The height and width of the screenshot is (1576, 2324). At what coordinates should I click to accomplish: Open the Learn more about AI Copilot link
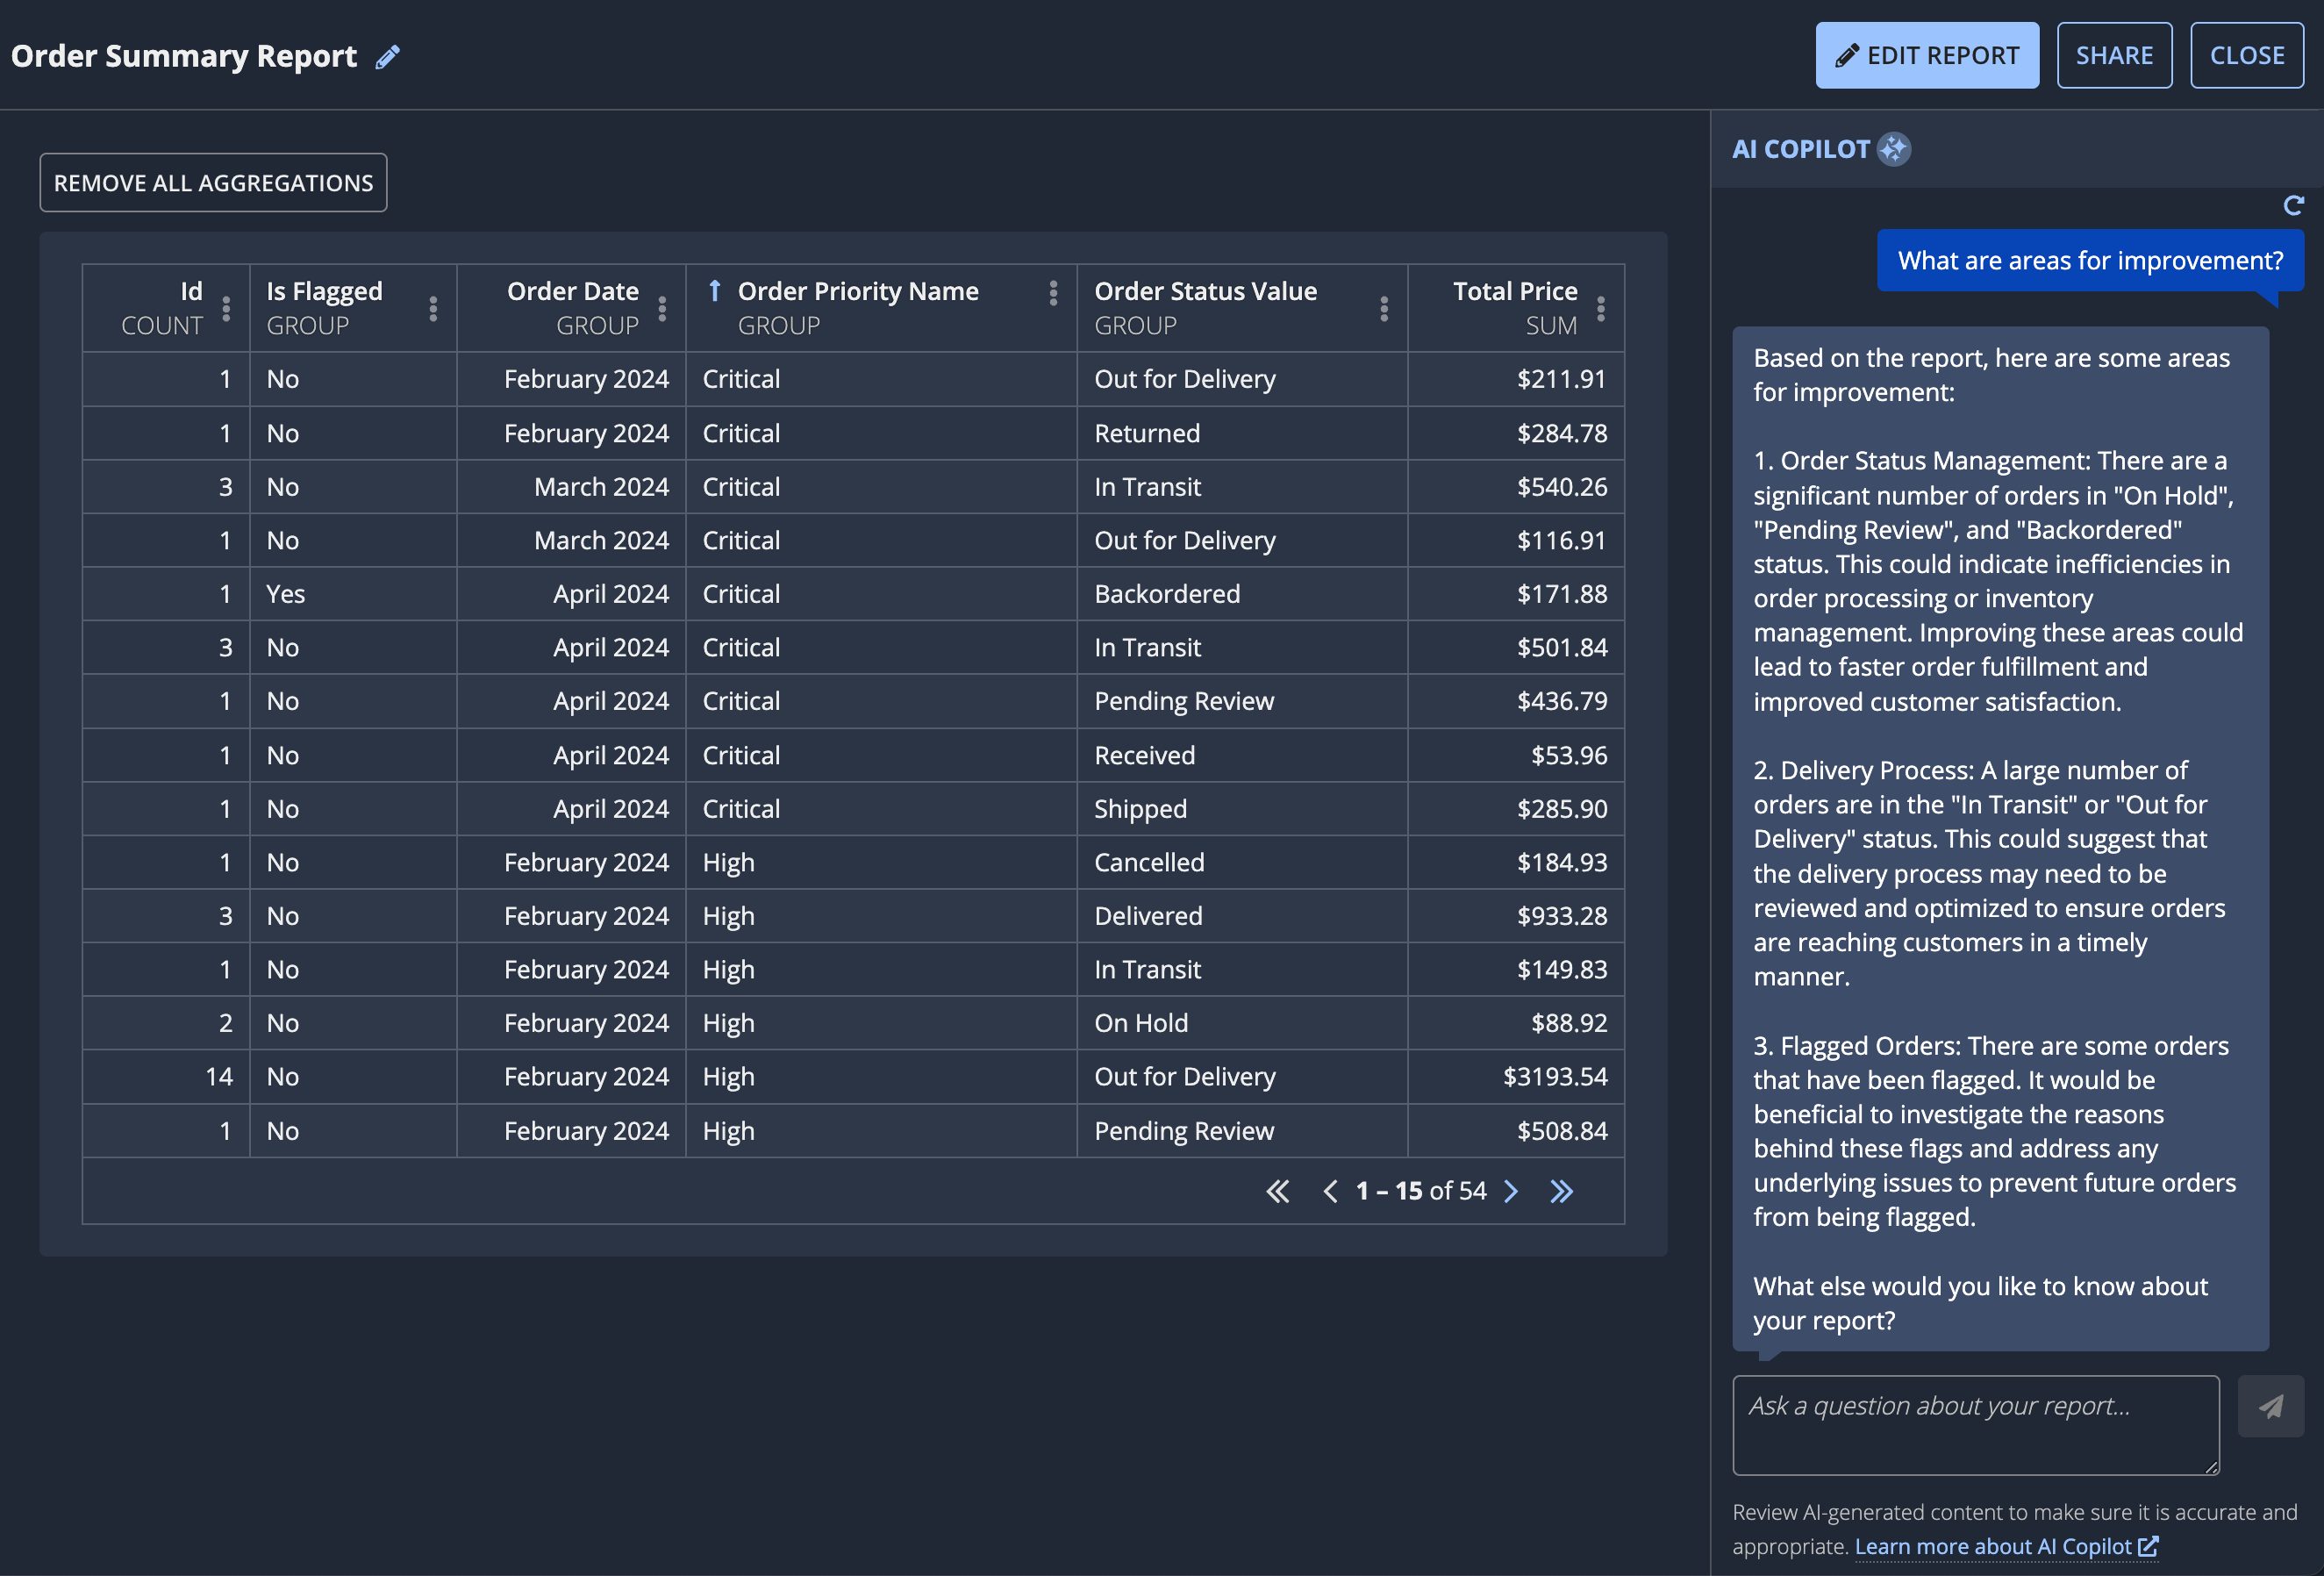(2006, 1546)
